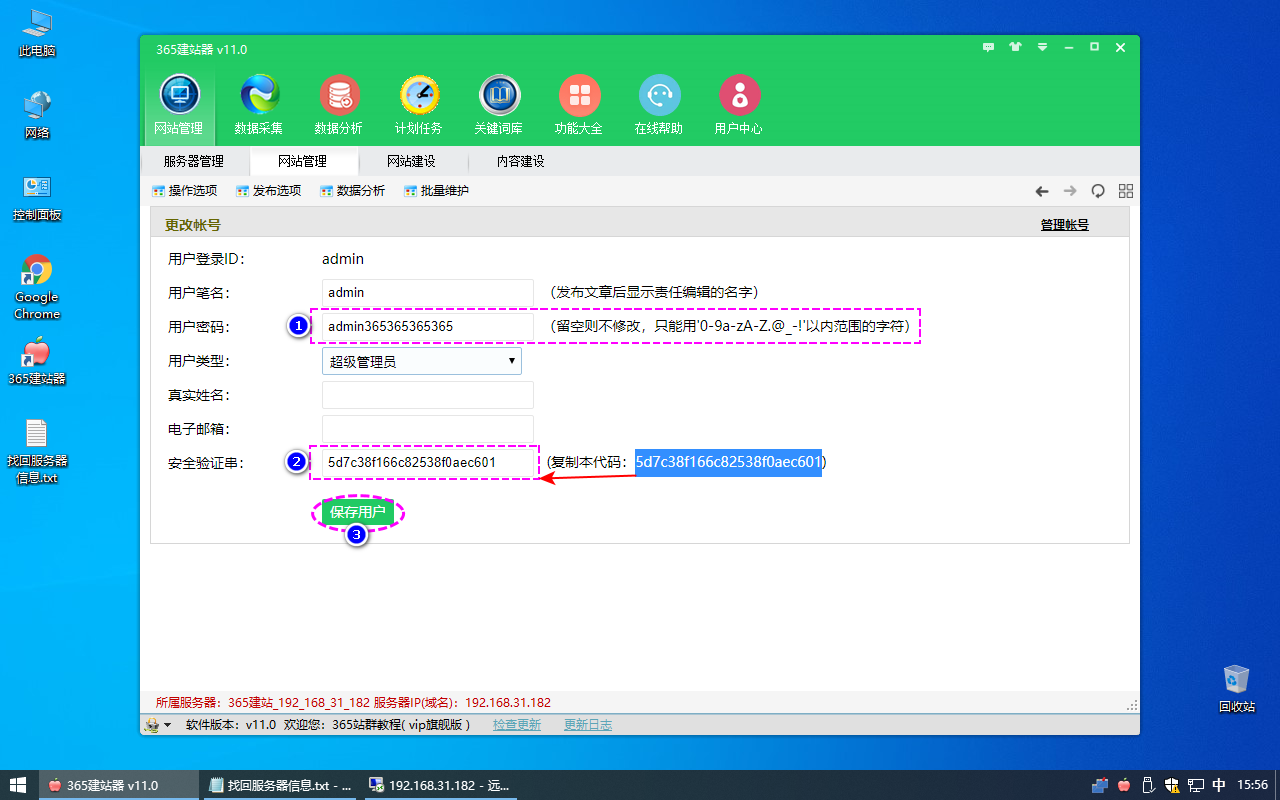Click in the 安全验证串 input field
This screenshot has width=1280, height=800.
pyautogui.click(x=428, y=463)
